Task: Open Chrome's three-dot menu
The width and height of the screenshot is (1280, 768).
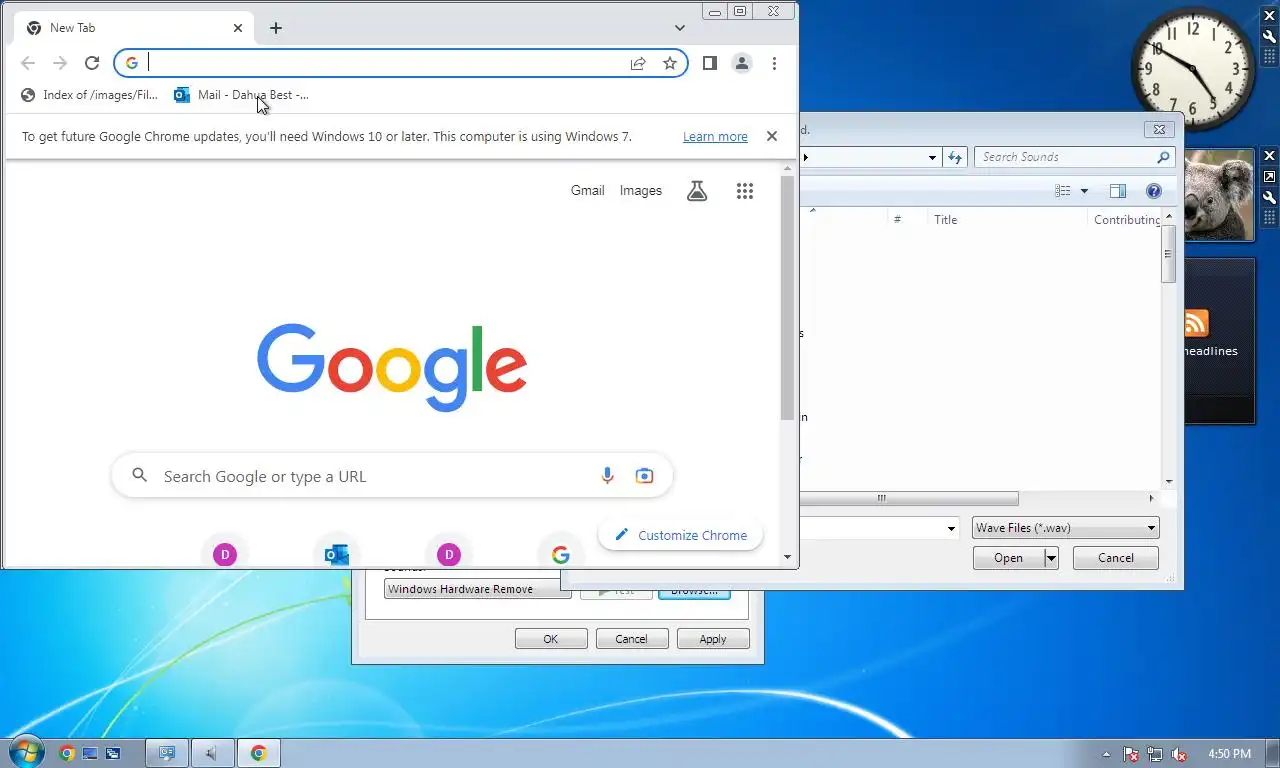Action: pos(774,63)
